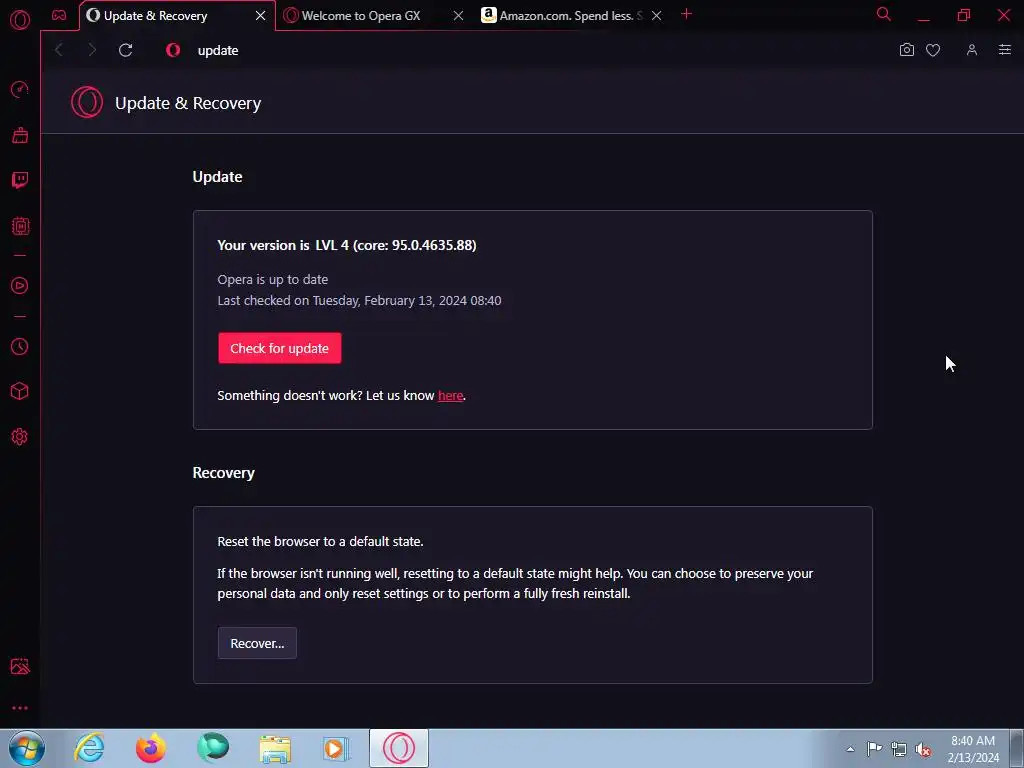Launch Firefox from the taskbar
Viewport: 1024px width, 768px height.
(x=151, y=748)
